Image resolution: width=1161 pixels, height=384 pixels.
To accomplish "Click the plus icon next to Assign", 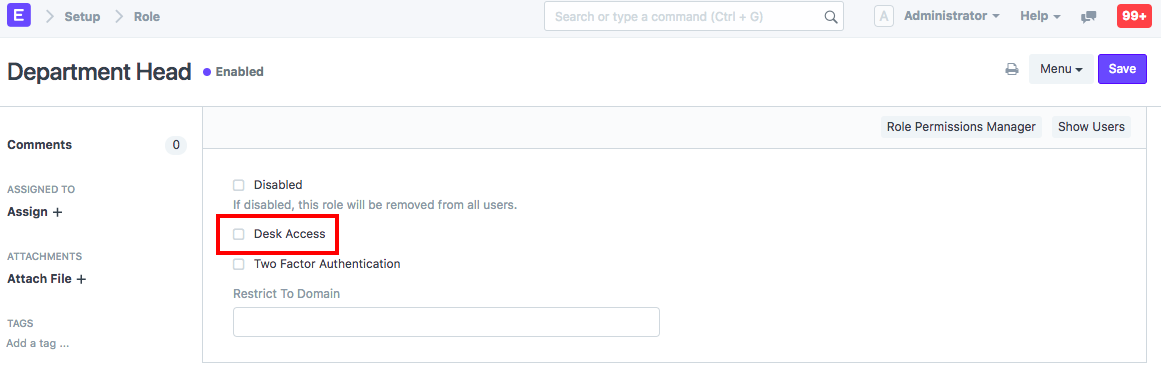I will (57, 212).
